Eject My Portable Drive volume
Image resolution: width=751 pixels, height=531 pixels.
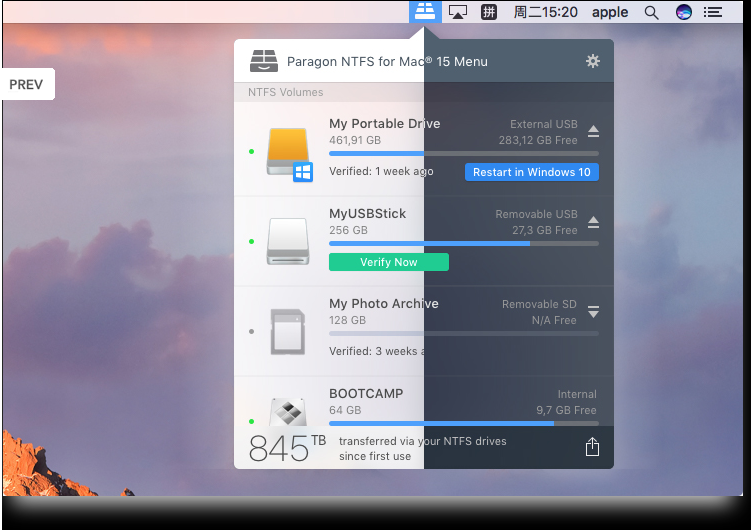coord(593,131)
